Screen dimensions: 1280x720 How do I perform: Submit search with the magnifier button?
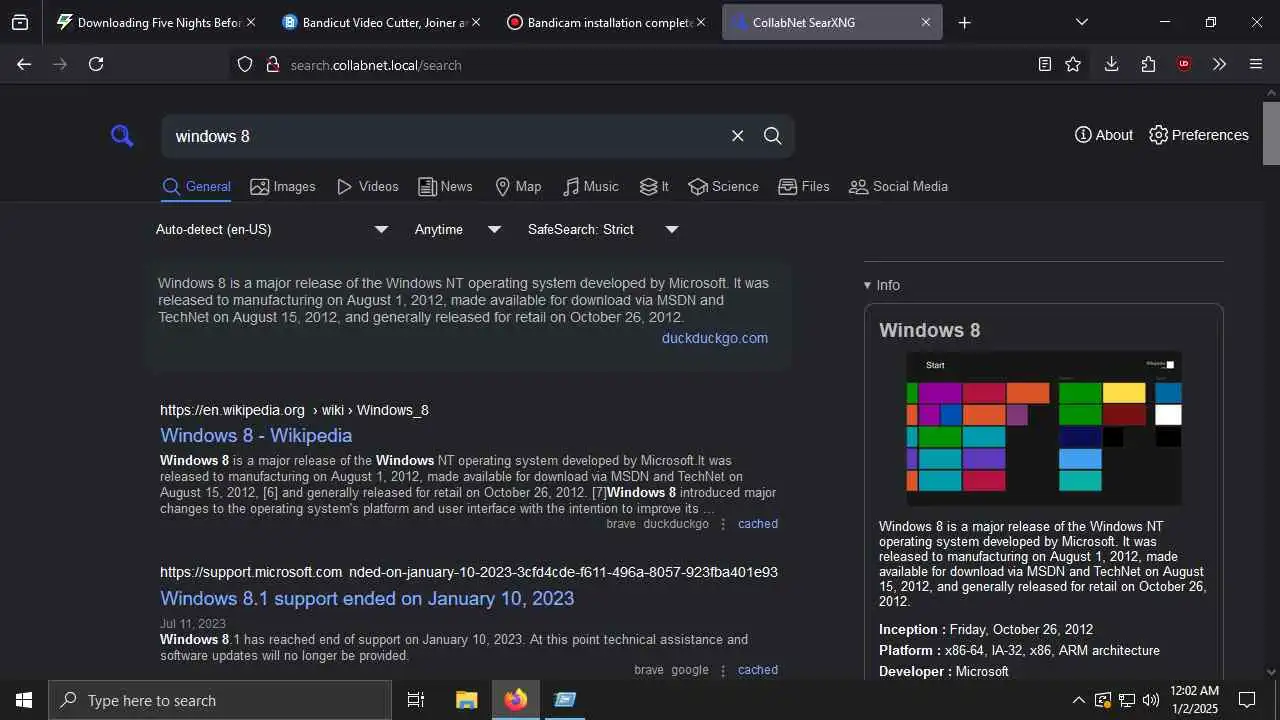click(773, 136)
